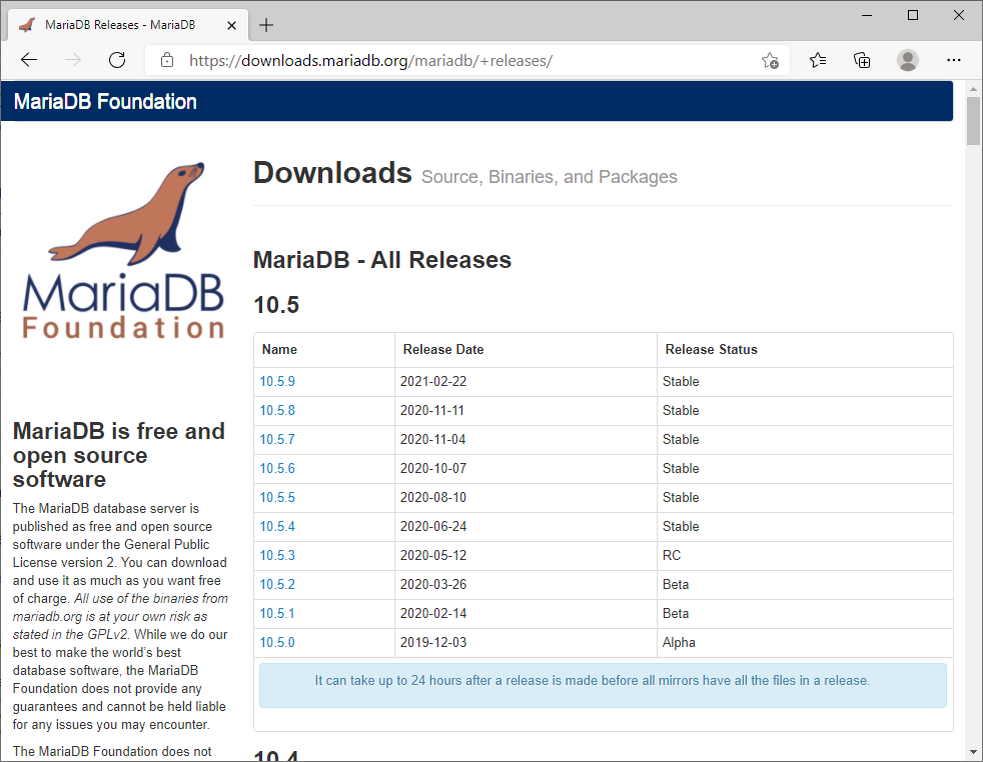Open Settings and more ellipsis menu

[954, 60]
